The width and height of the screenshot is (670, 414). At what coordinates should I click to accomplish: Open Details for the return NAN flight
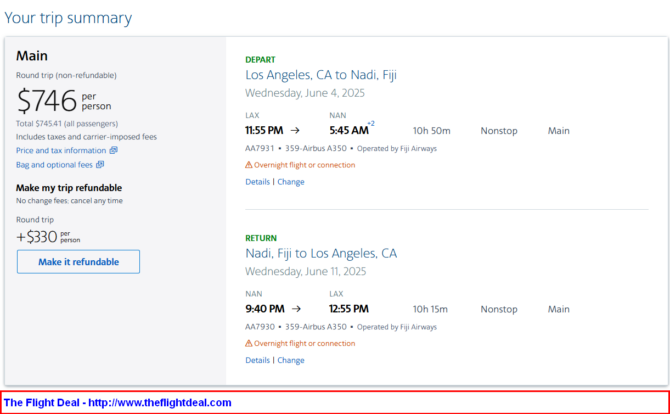click(258, 360)
